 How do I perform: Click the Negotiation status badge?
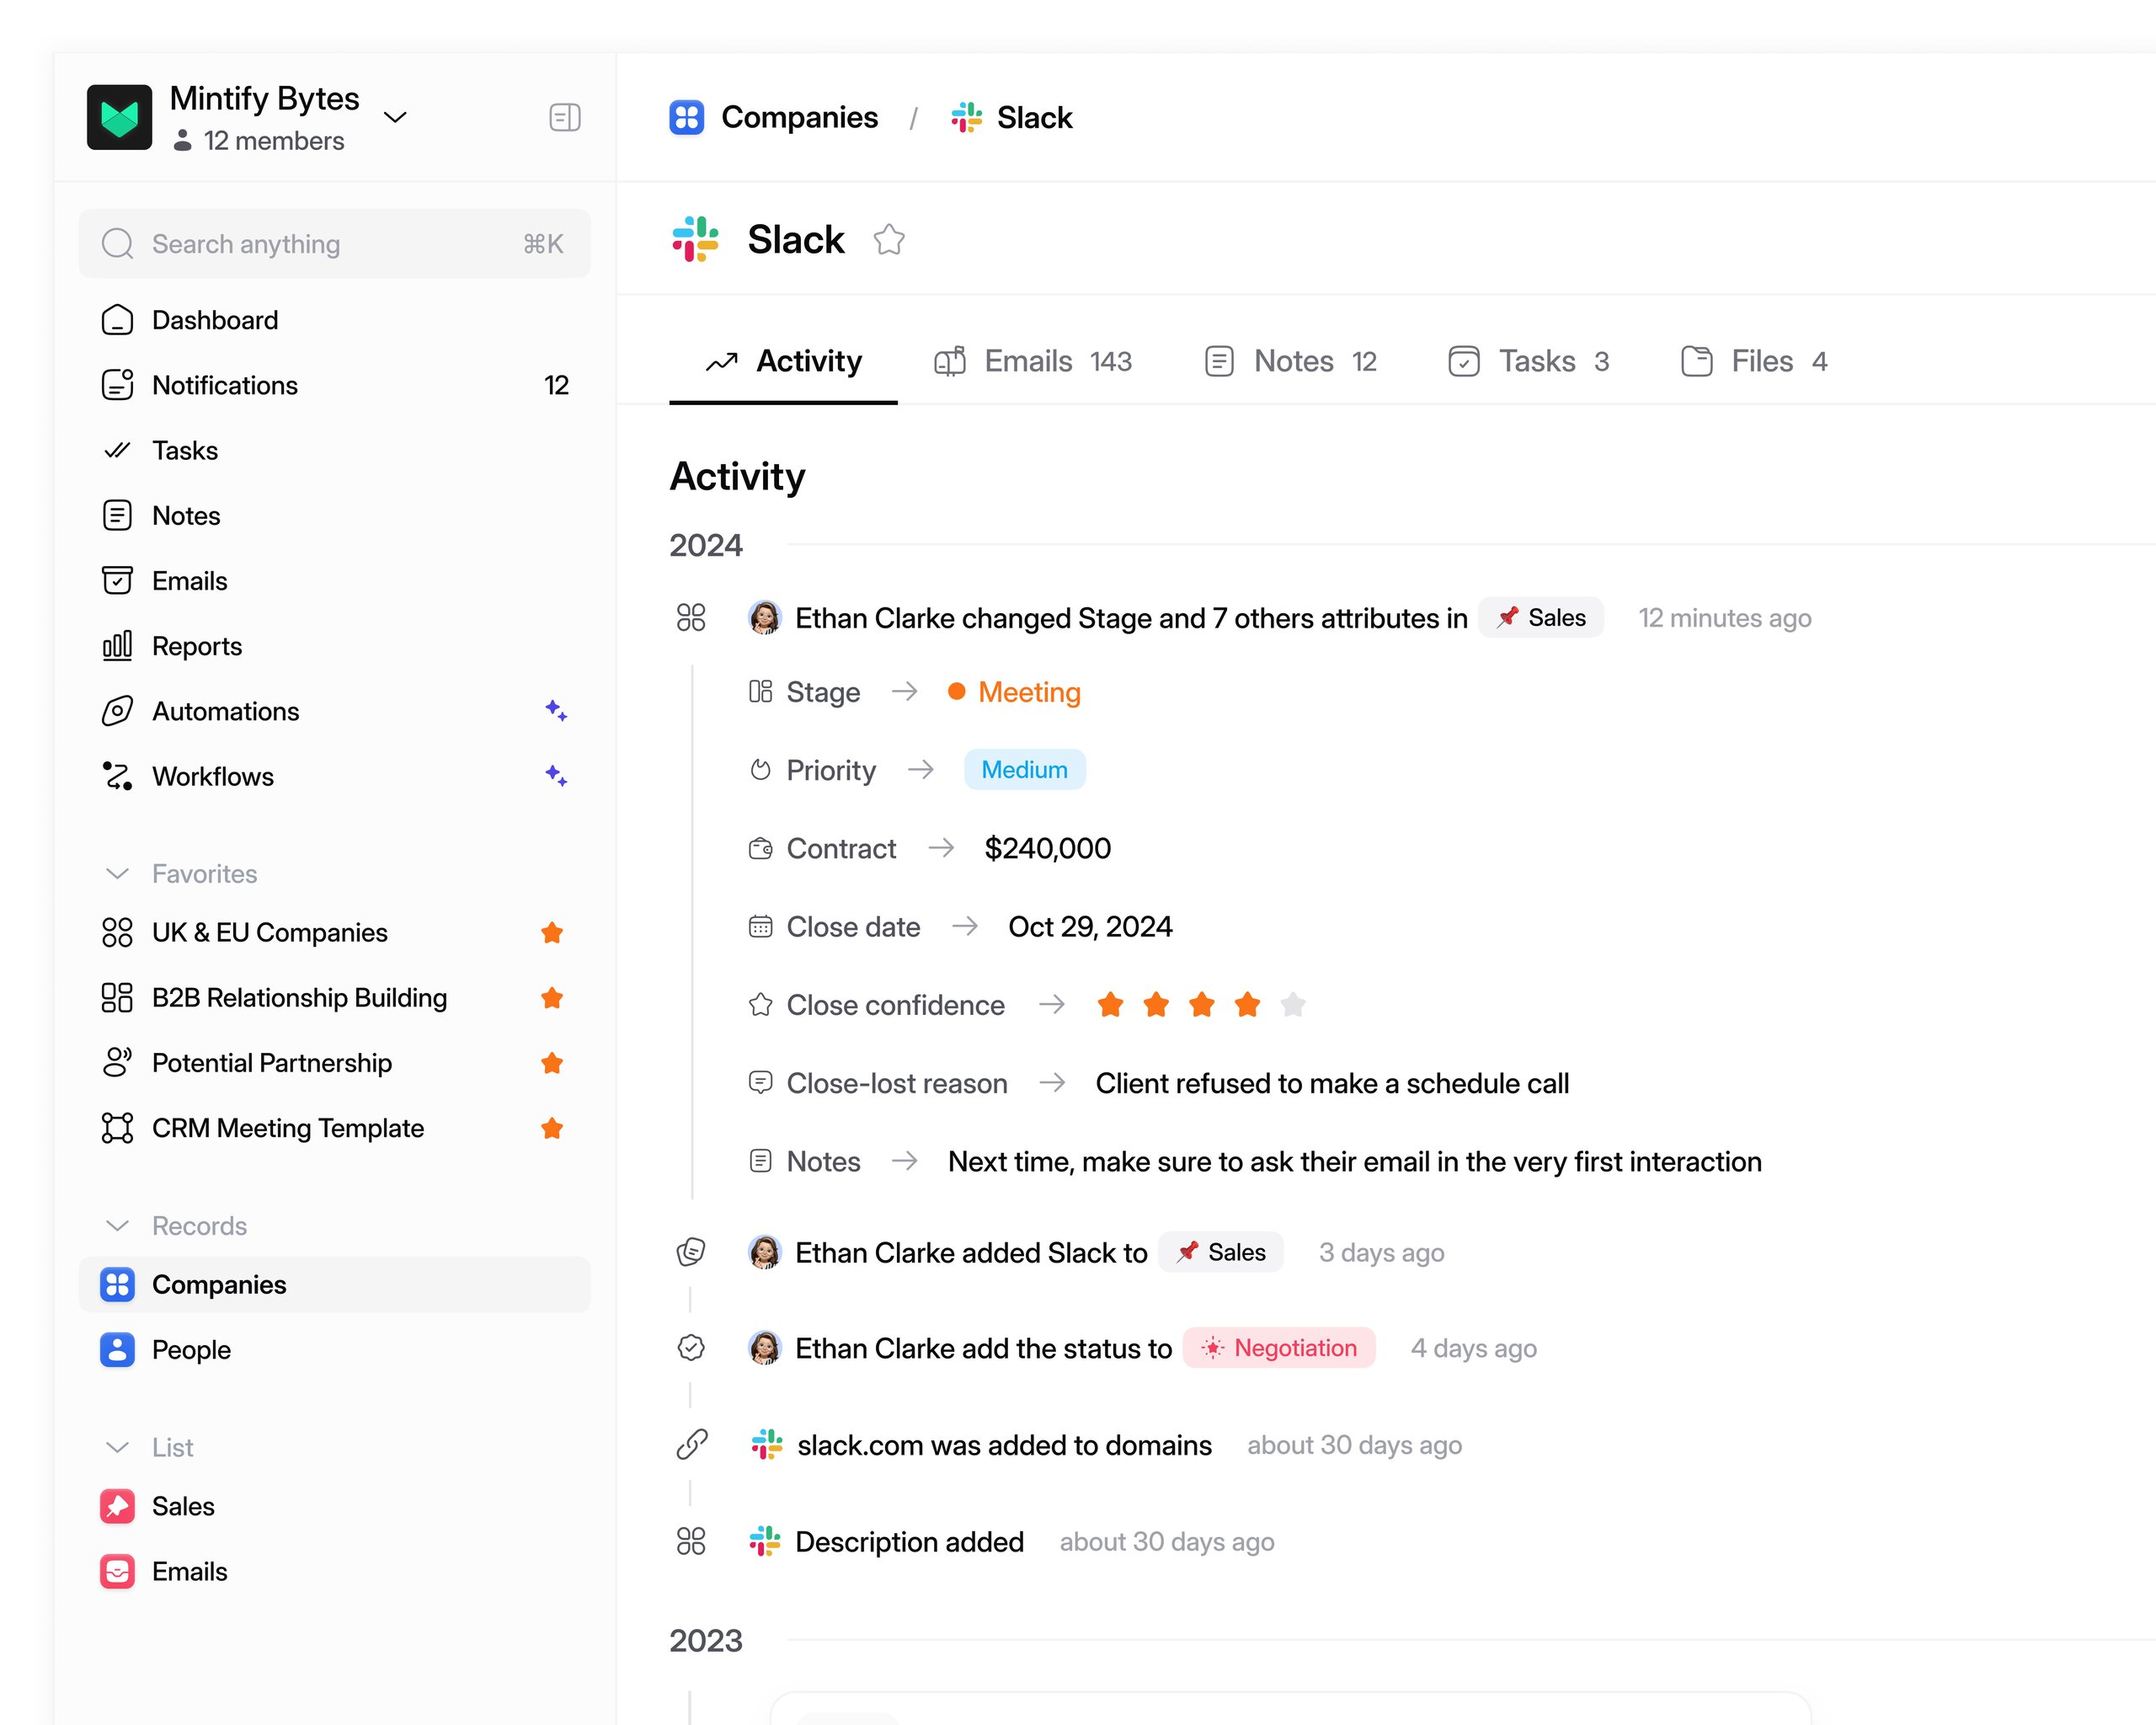[x=1279, y=1348]
